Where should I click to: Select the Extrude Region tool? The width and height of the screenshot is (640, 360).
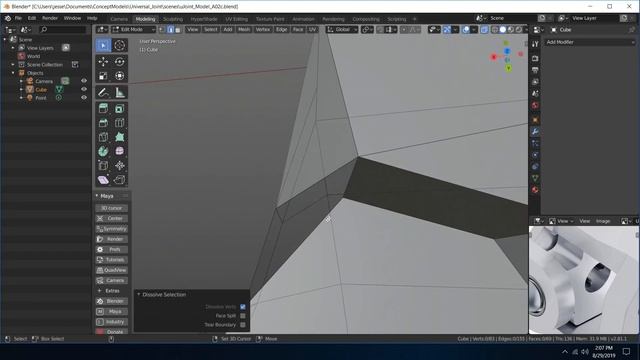tap(103, 109)
